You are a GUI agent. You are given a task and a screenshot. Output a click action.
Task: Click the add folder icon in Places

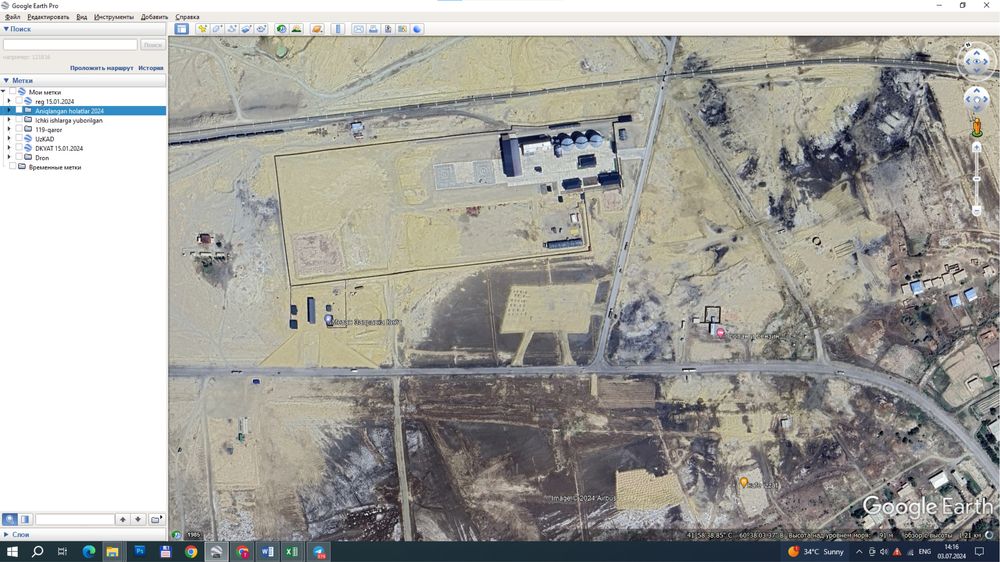pyautogui.click(x=156, y=519)
